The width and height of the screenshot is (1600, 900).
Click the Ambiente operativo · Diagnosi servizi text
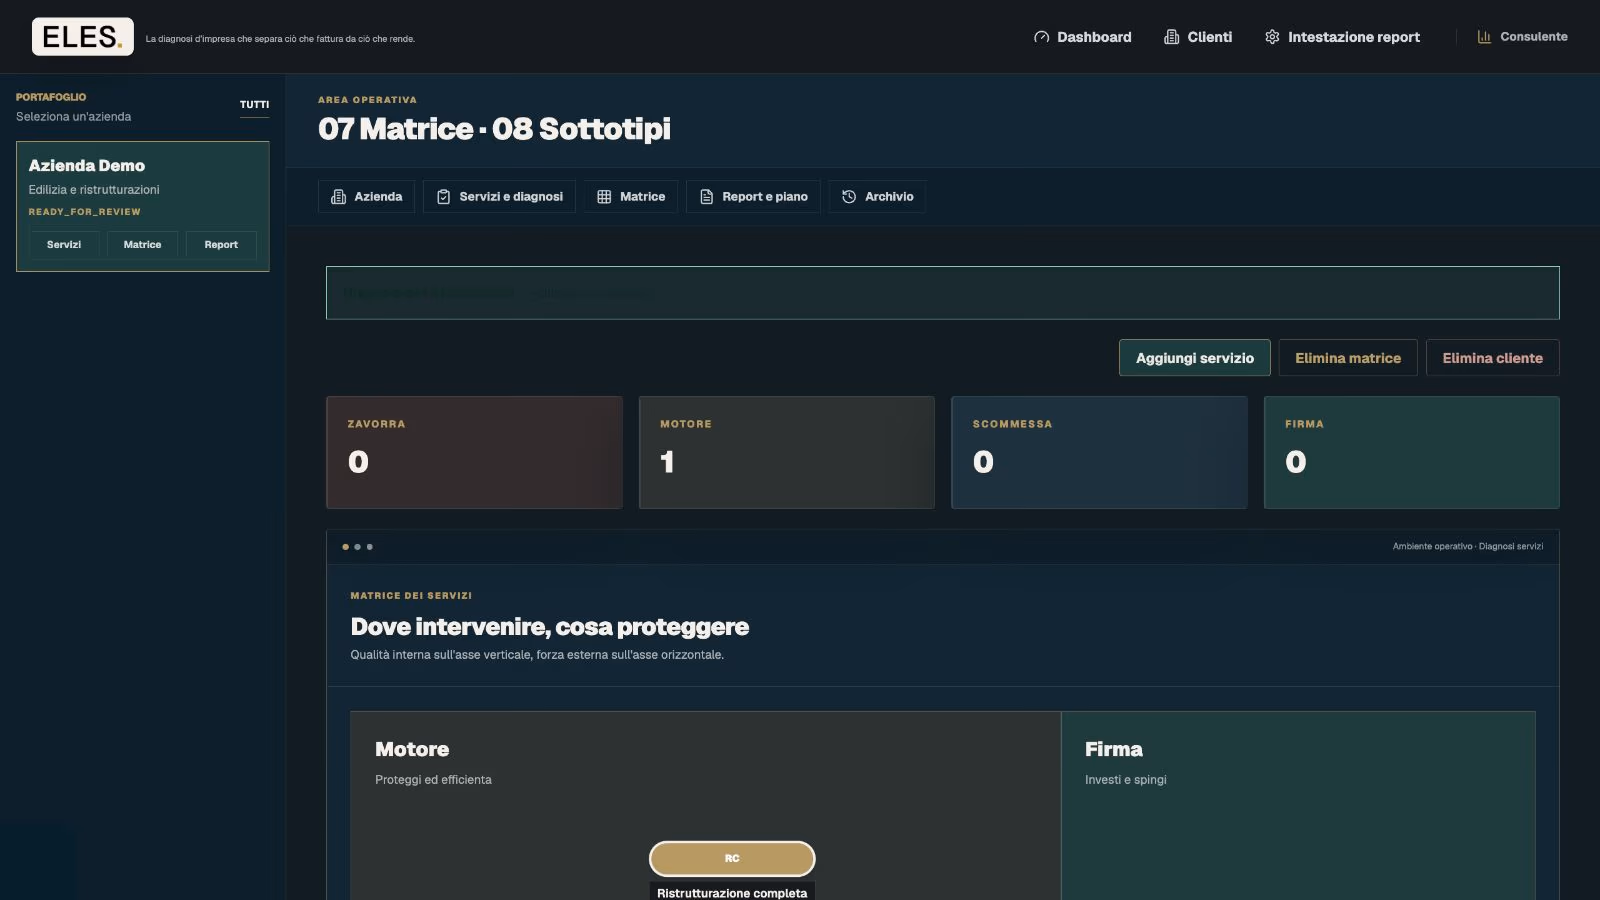click(1467, 547)
